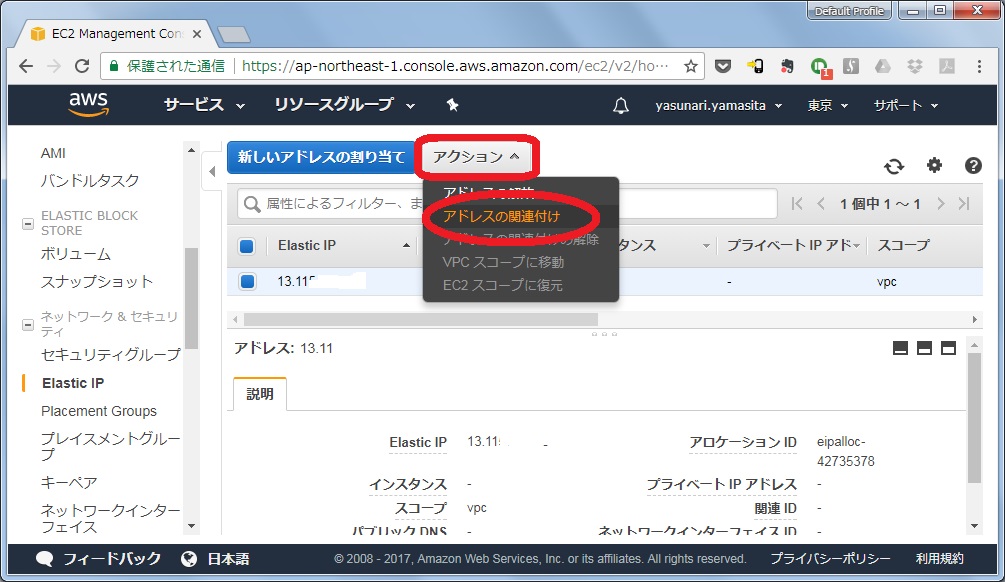Jump to the last page of results
Viewport: 1005px width, 582px height.
pyautogui.click(x=964, y=204)
